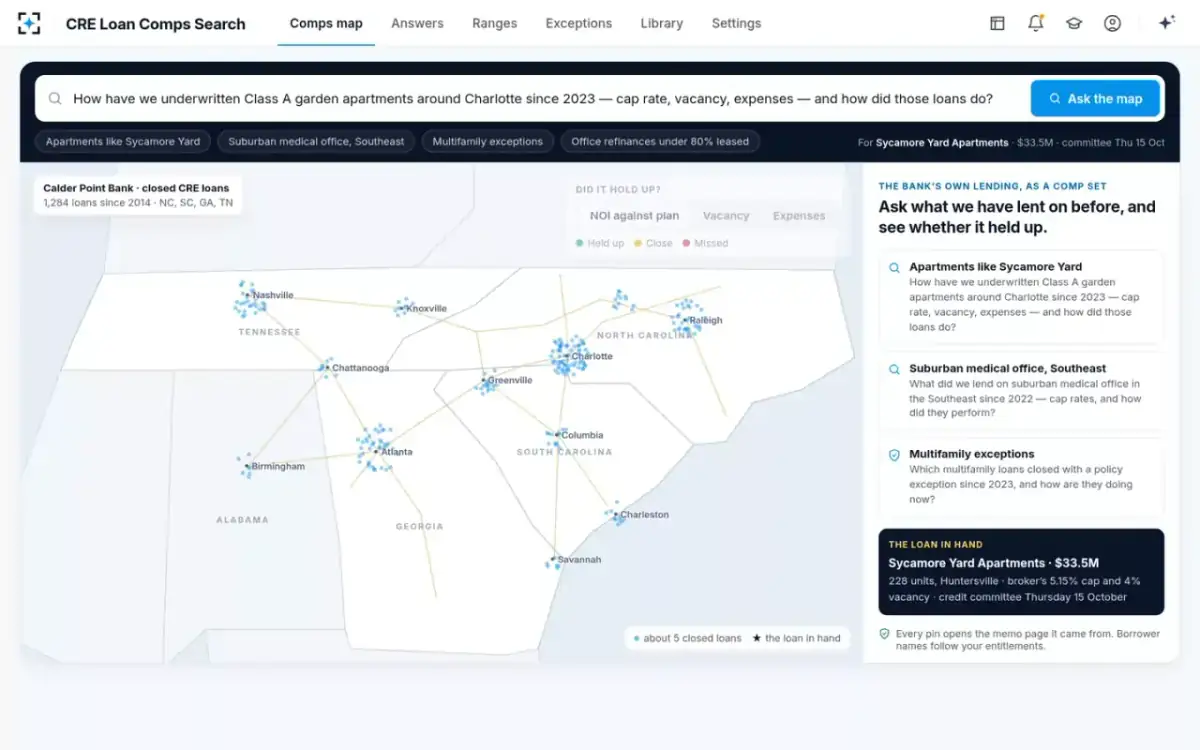This screenshot has width=1200, height=750.
Task: Click the Knoxville pin cluster
Action: tap(403, 307)
